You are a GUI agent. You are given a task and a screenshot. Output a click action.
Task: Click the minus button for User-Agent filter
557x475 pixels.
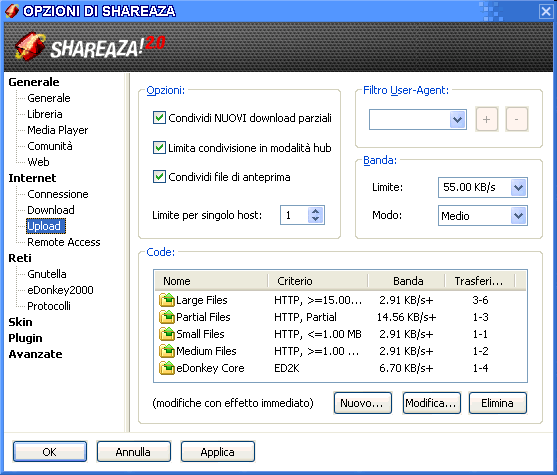pyautogui.click(x=517, y=119)
